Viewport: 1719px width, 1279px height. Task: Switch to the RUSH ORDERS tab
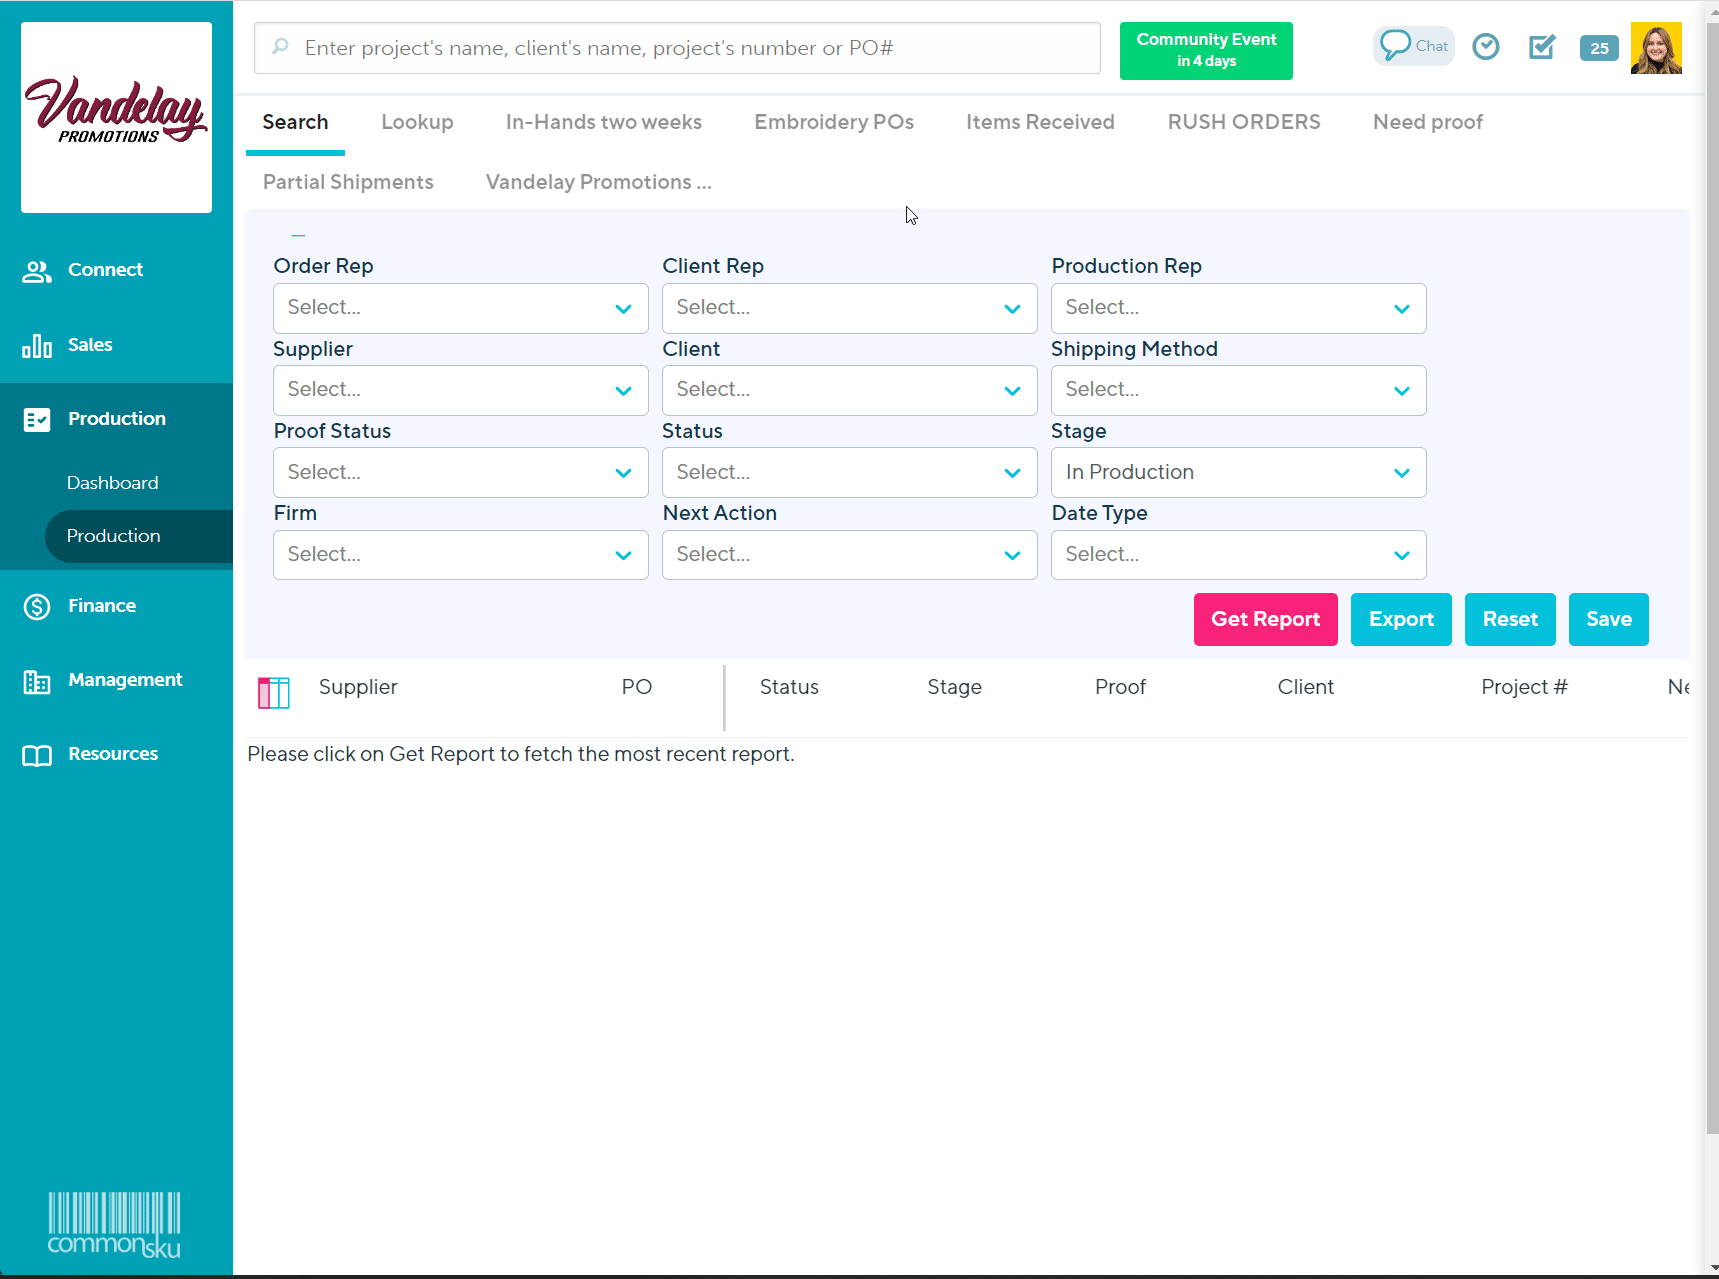[x=1243, y=122]
